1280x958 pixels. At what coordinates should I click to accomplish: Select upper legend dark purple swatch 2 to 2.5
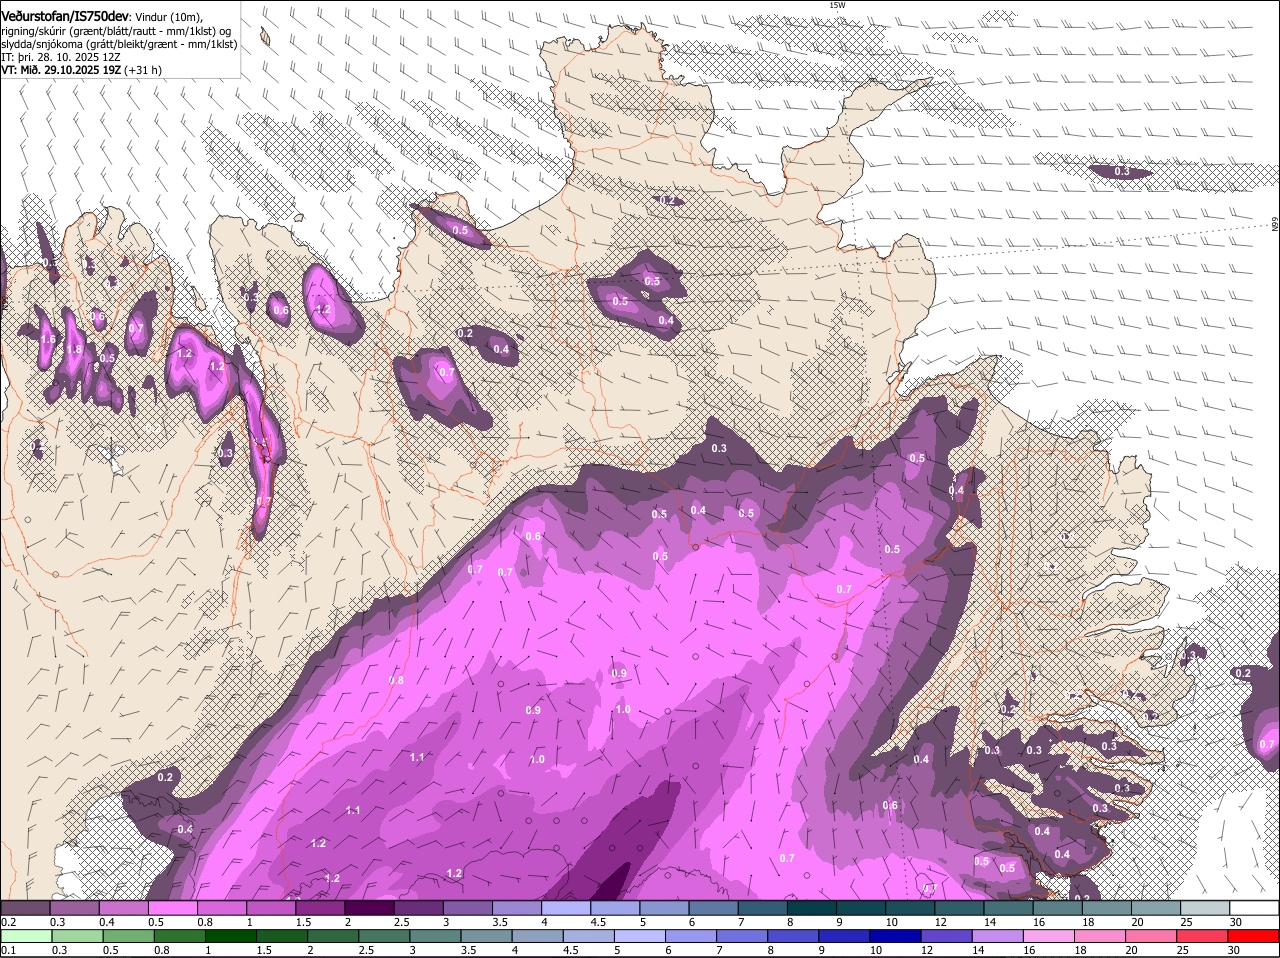(x=369, y=908)
